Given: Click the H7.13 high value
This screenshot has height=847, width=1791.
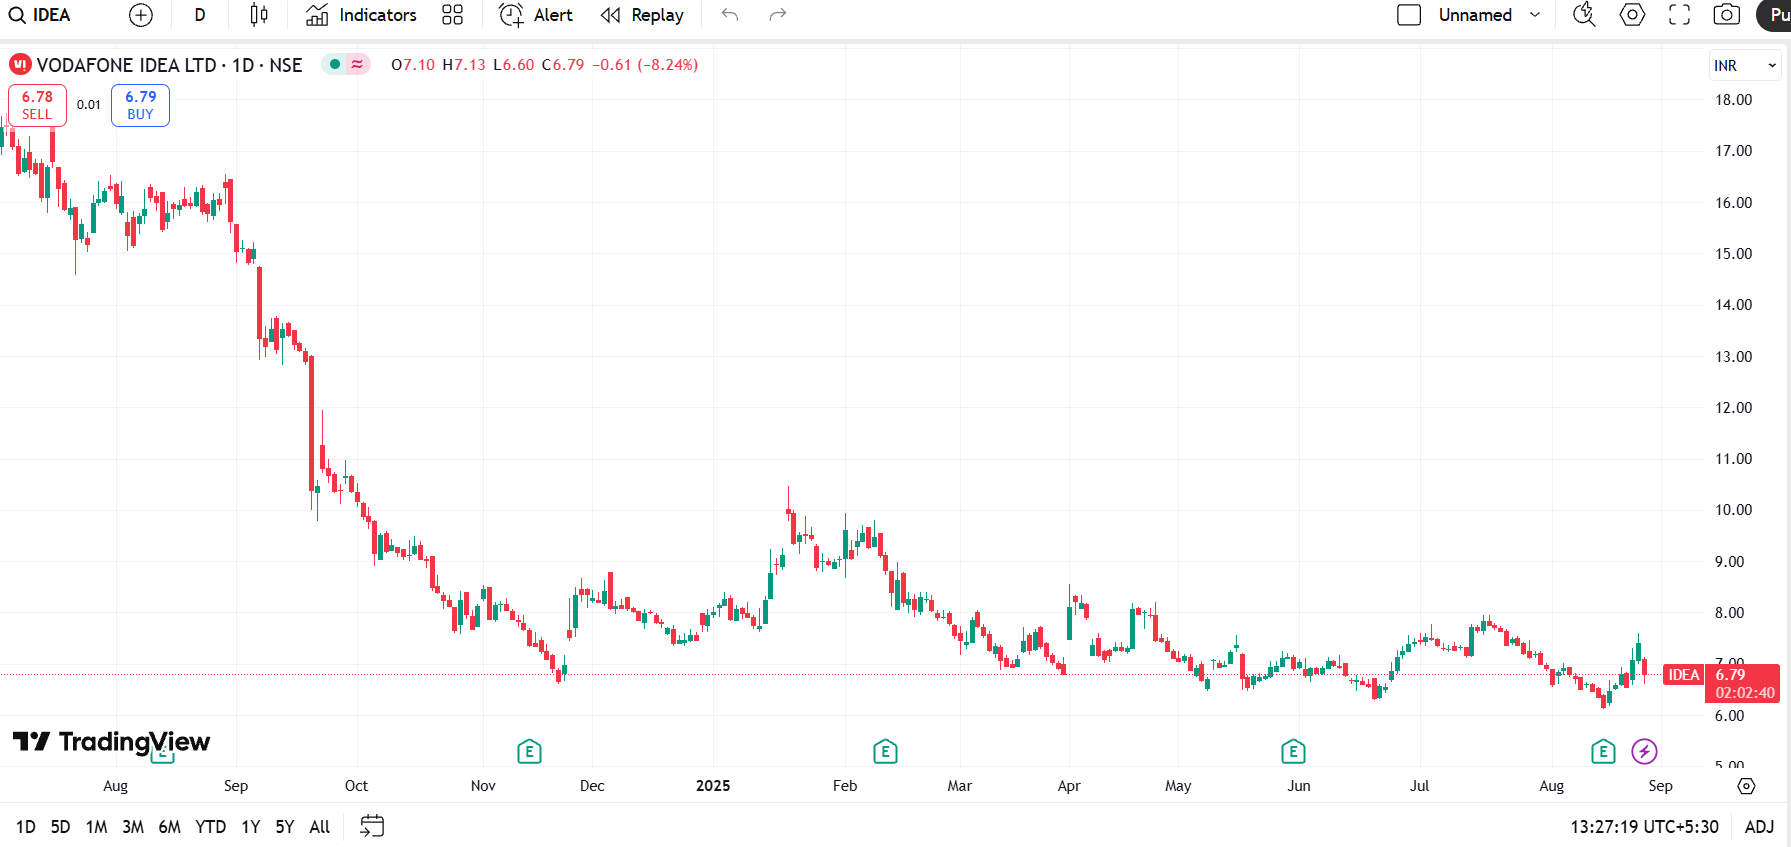Looking at the screenshot, I should pyautogui.click(x=464, y=65).
